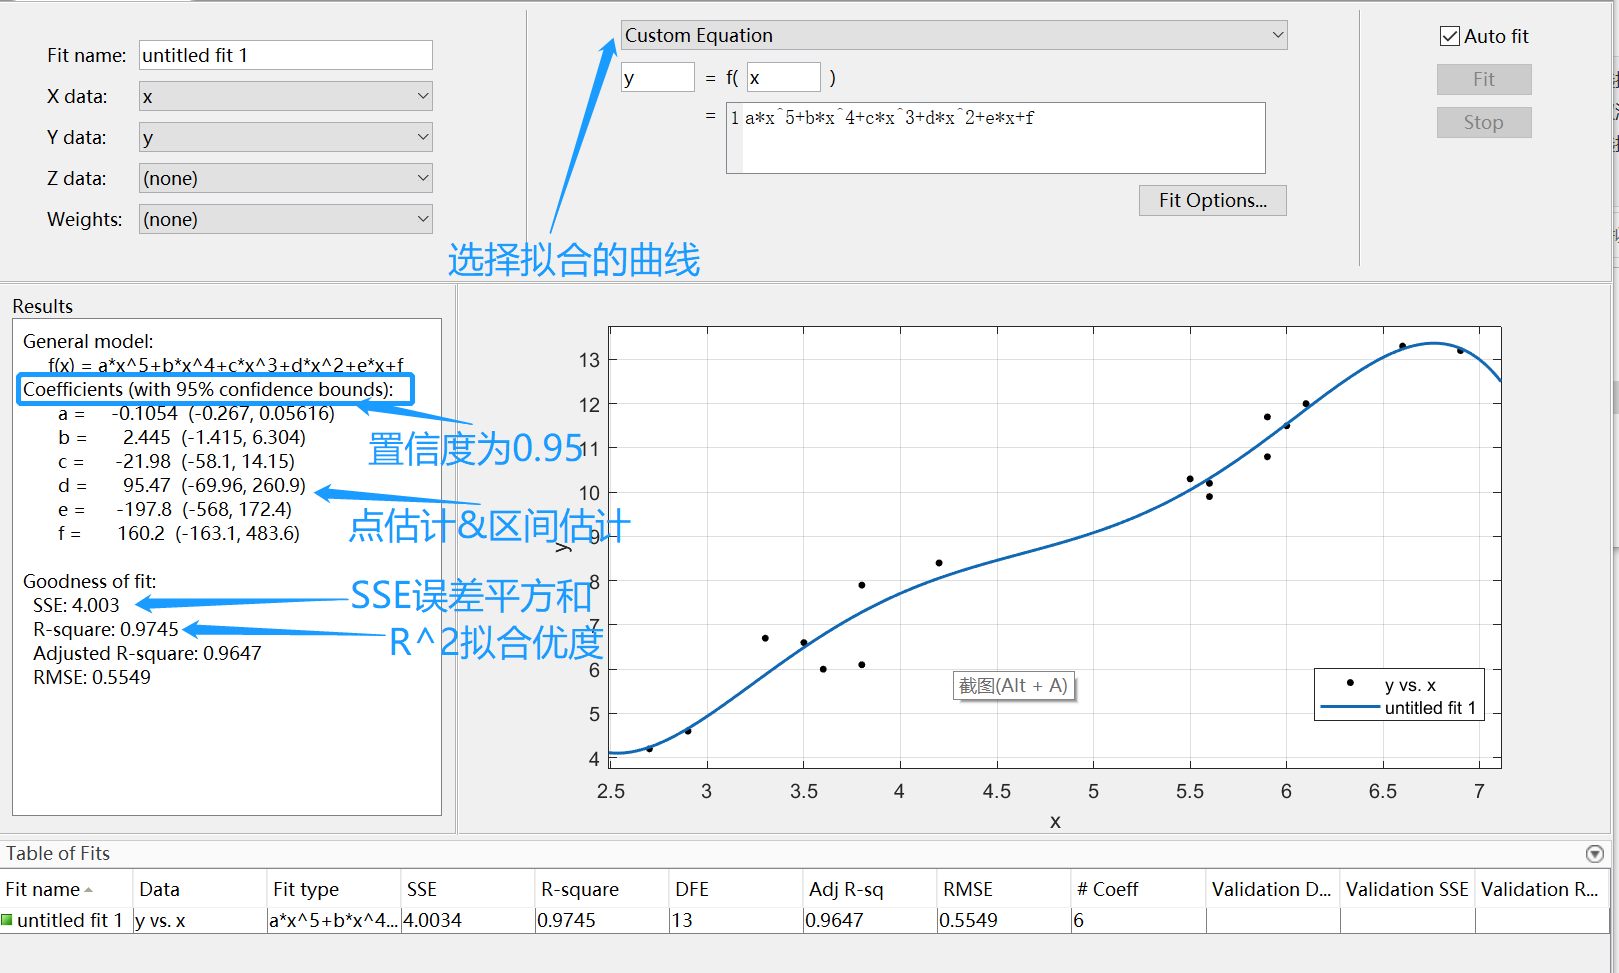Click the Validation SSE column header
The width and height of the screenshot is (1619, 973).
(1407, 889)
